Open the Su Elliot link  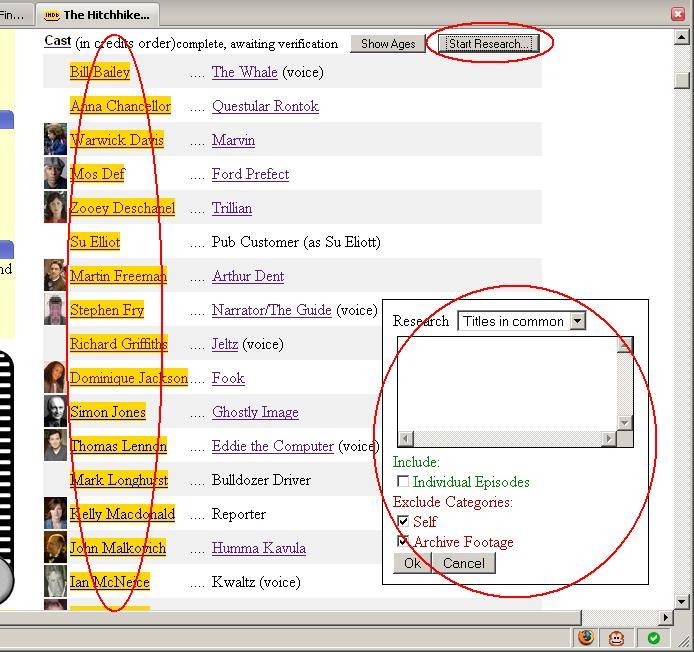point(95,242)
